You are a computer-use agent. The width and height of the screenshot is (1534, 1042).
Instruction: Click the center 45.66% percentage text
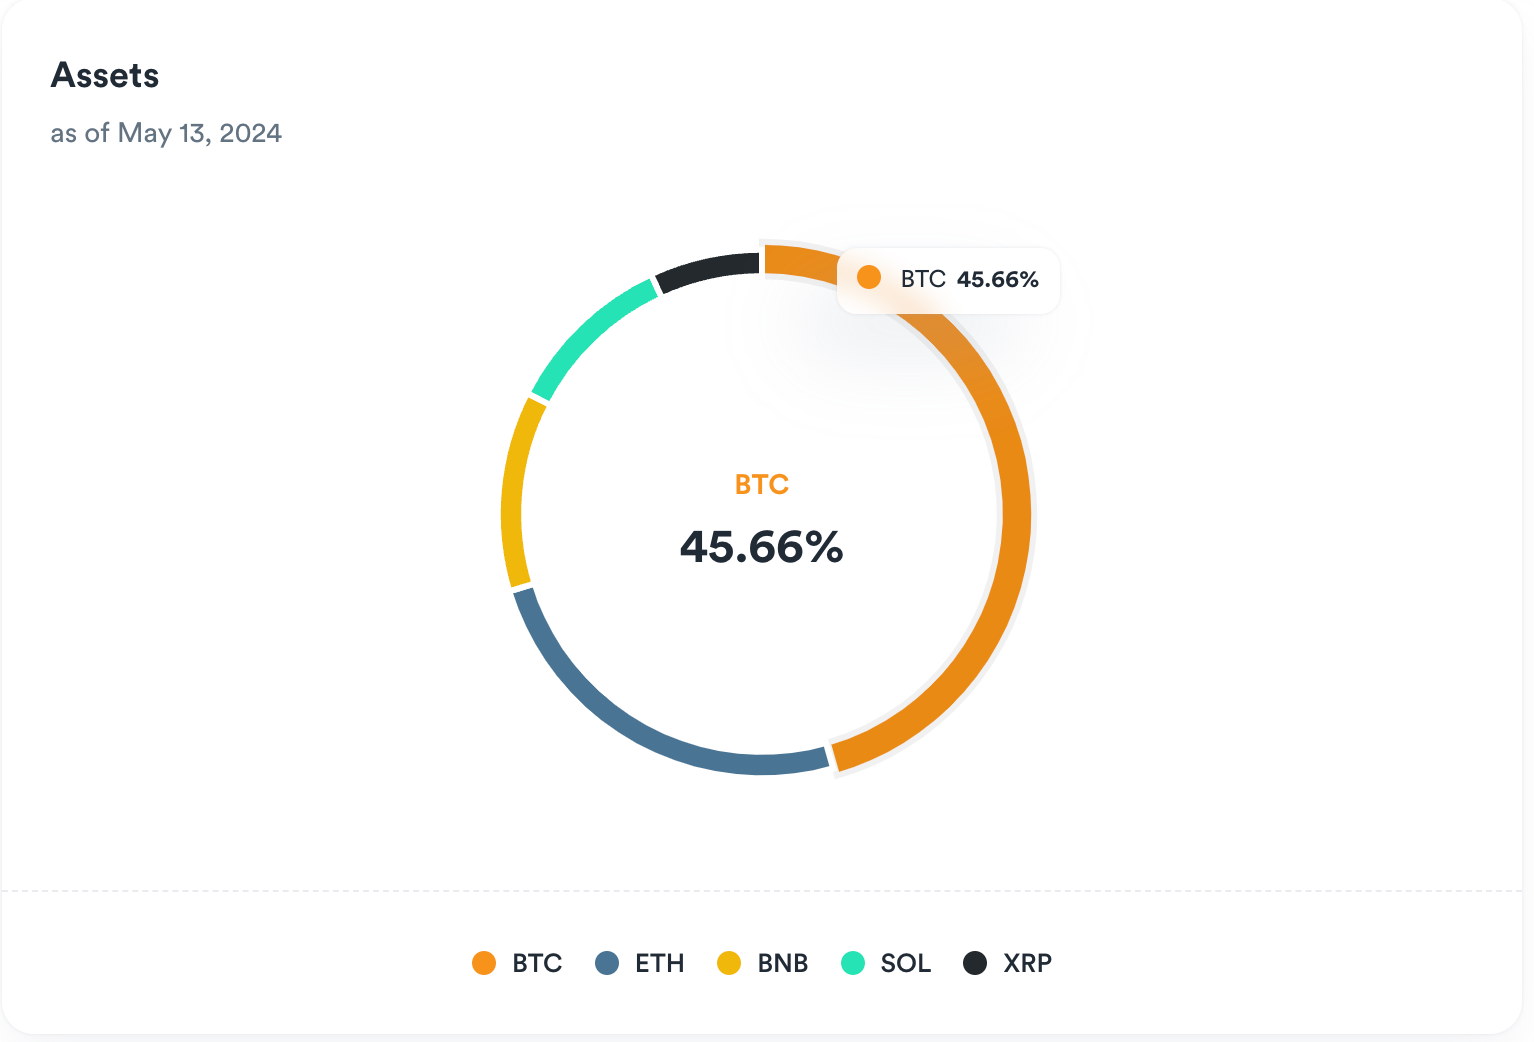[x=761, y=547]
